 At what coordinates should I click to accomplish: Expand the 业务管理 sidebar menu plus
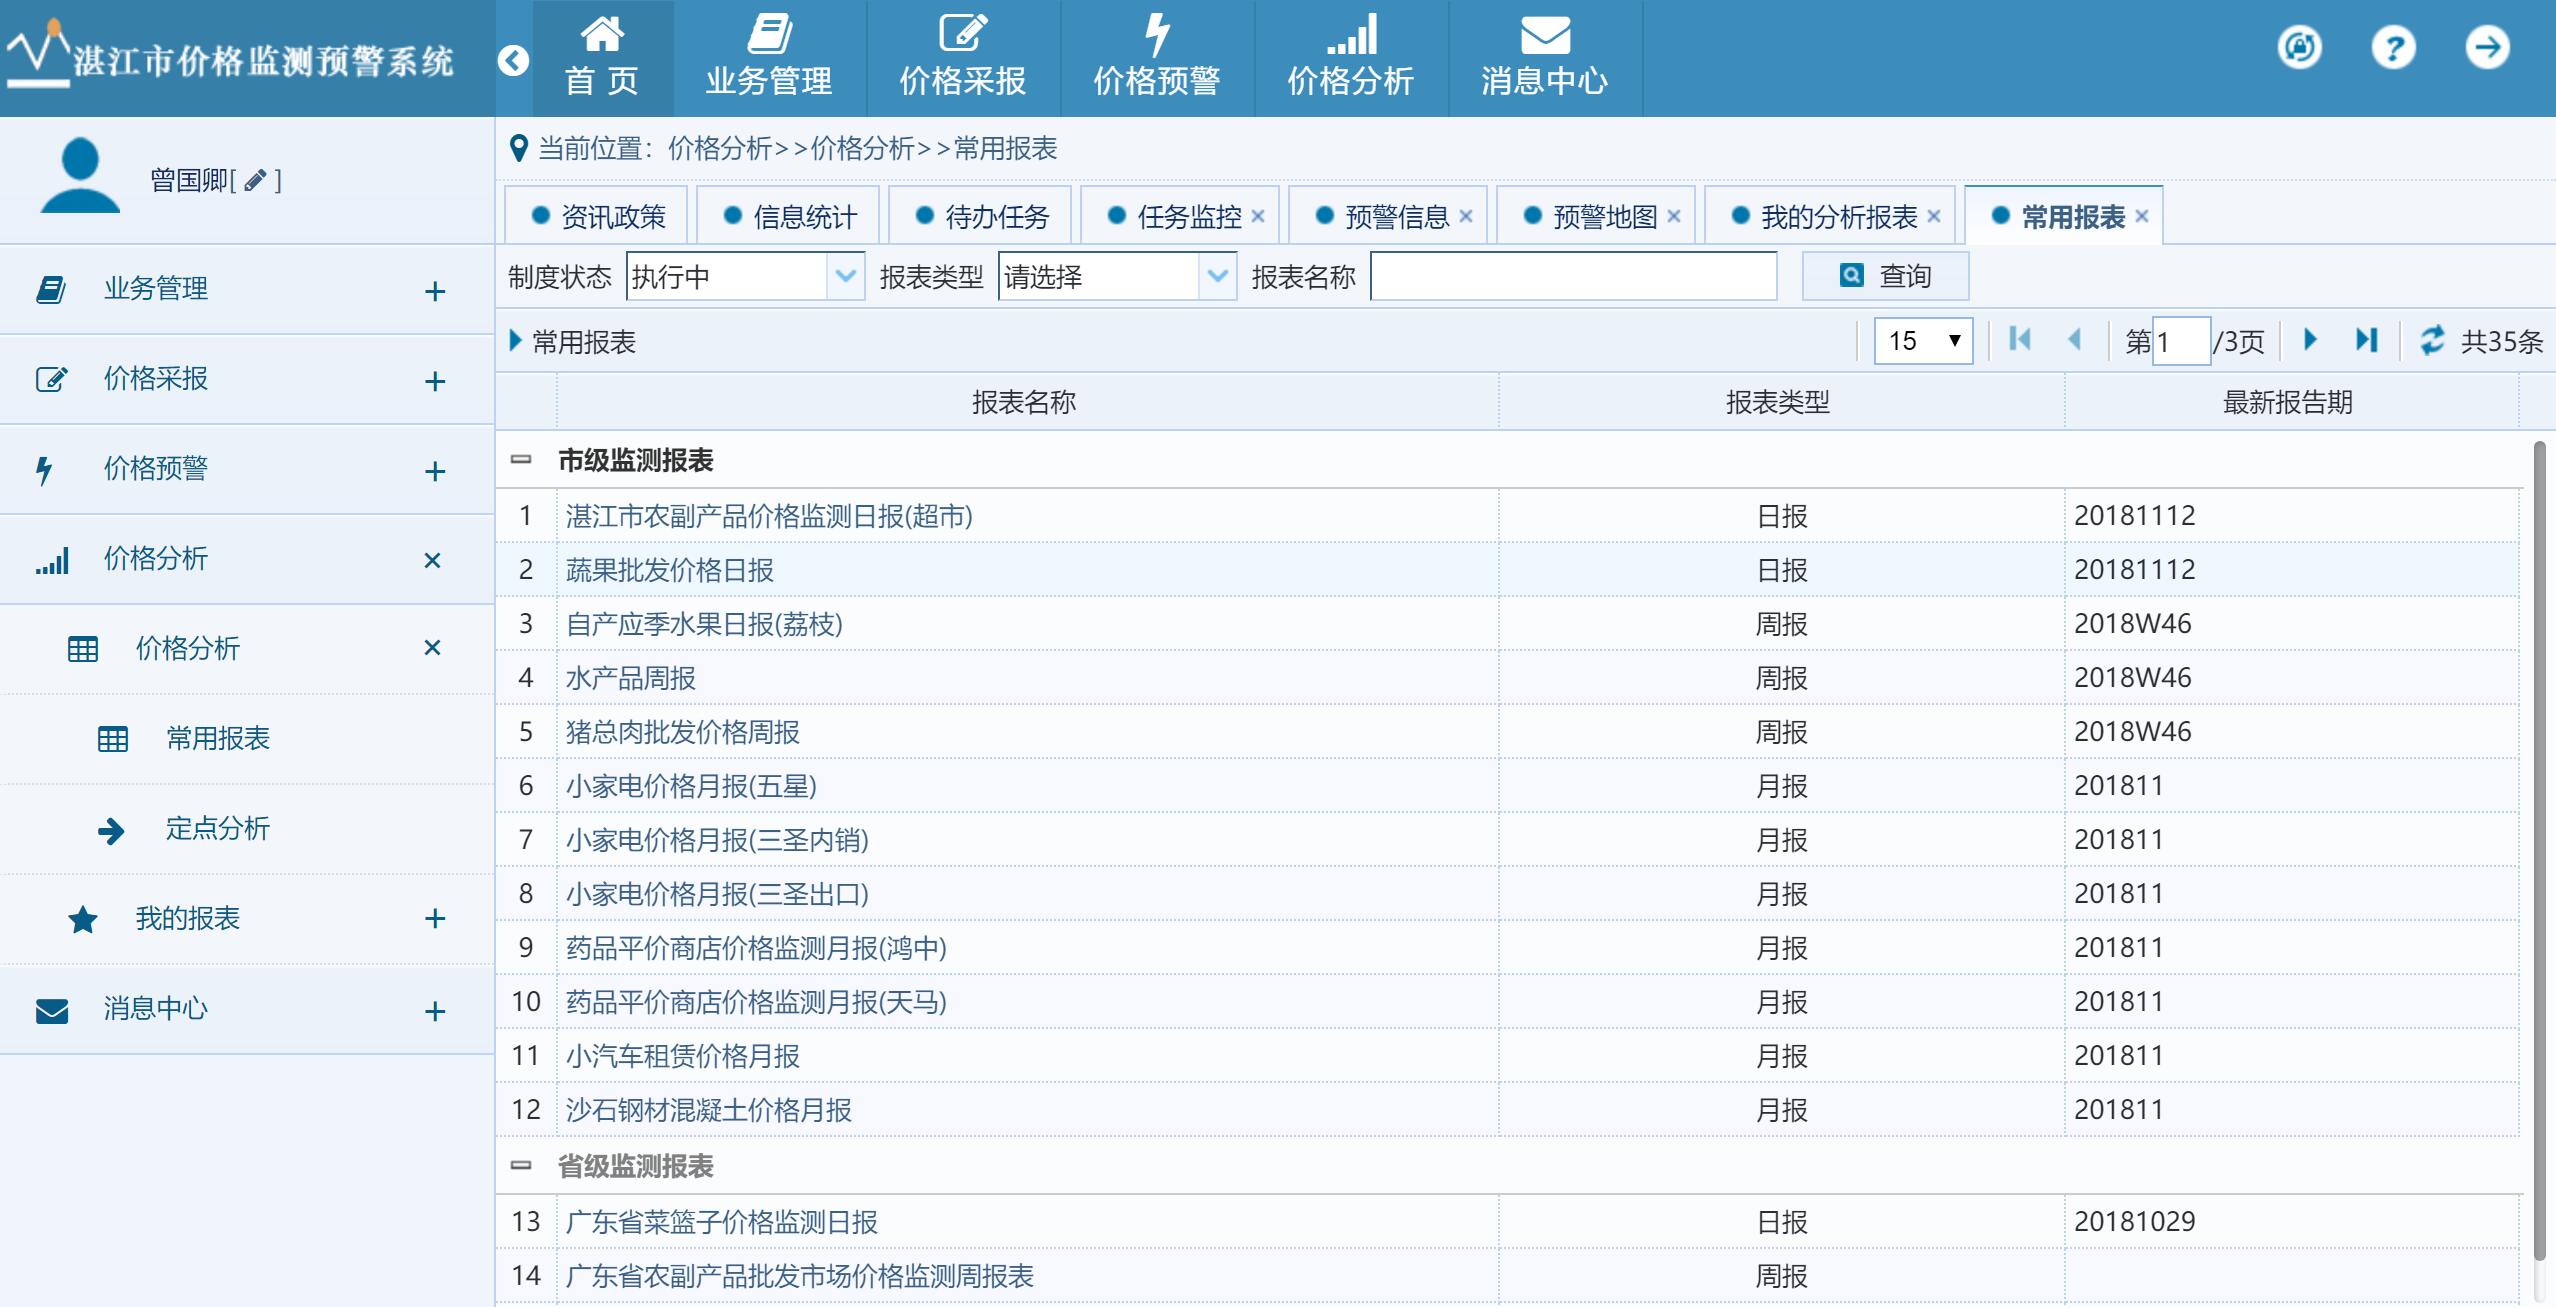[x=434, y=291]
